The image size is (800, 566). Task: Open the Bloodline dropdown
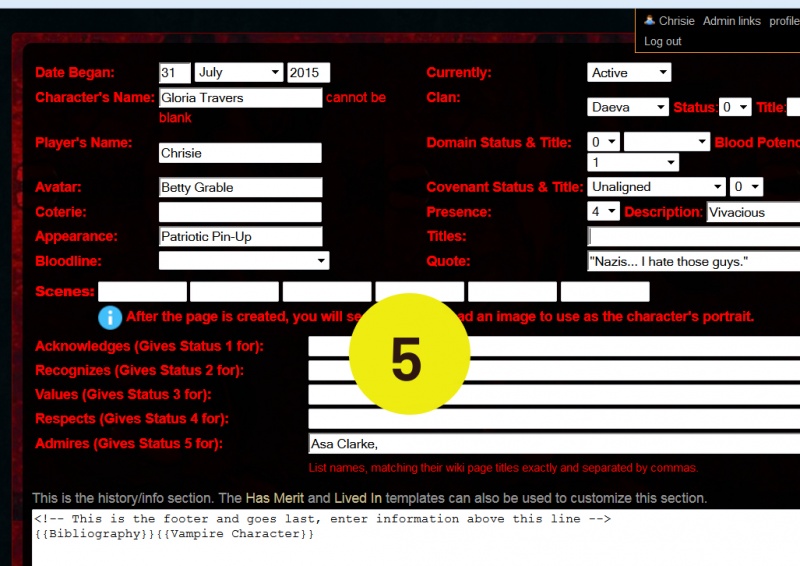[244, 261]
